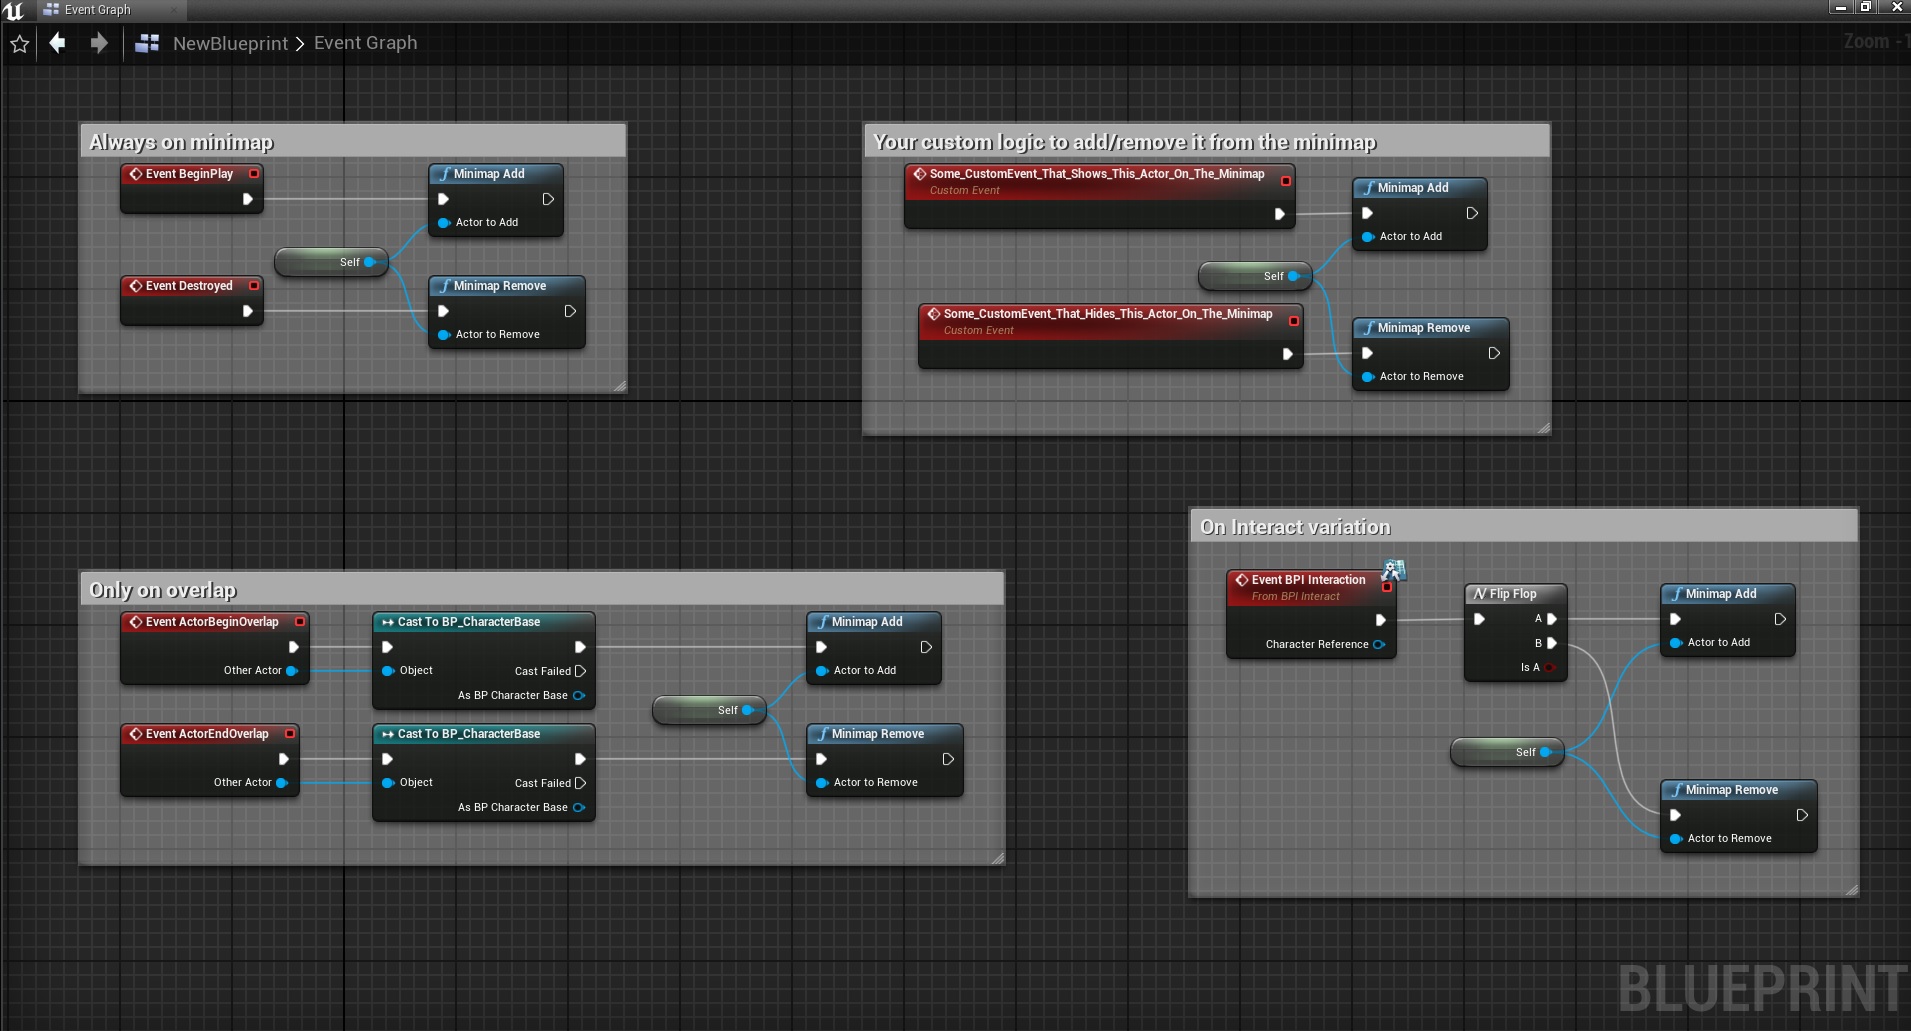
Task: Click the back navigation arrow
Action: click(x=57, y=43)
